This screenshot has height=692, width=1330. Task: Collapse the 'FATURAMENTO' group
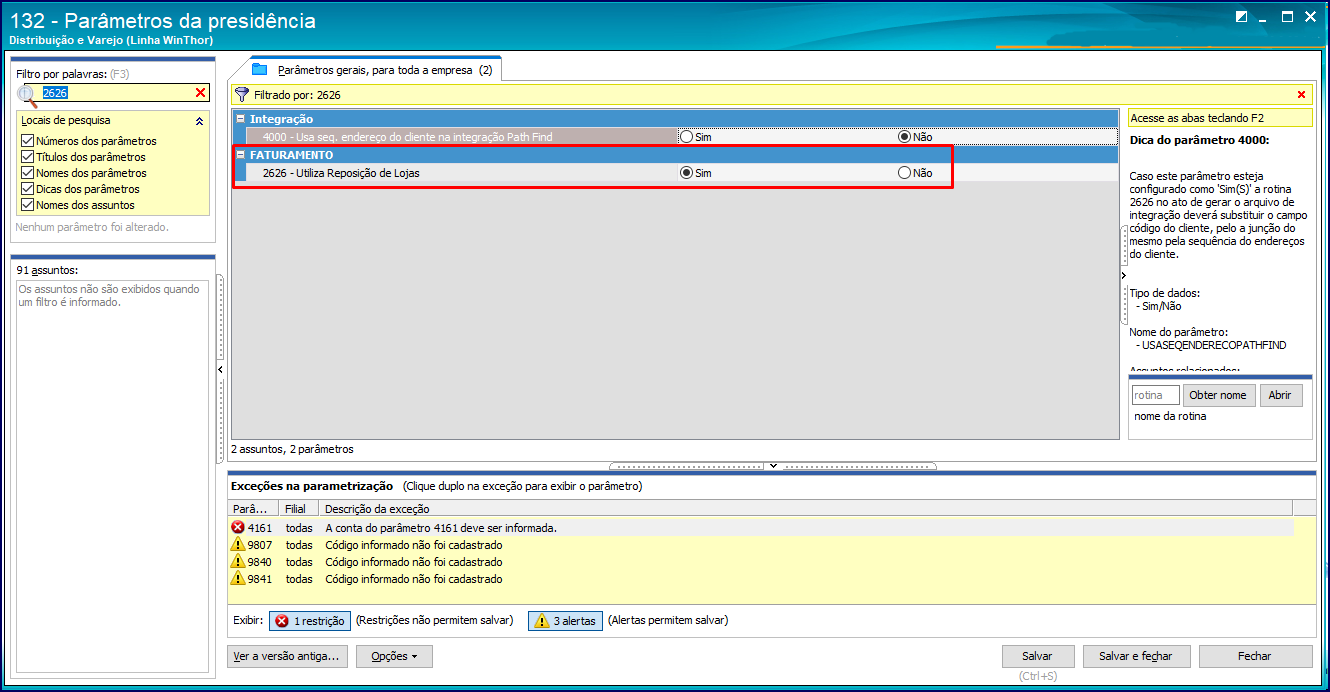240,155
